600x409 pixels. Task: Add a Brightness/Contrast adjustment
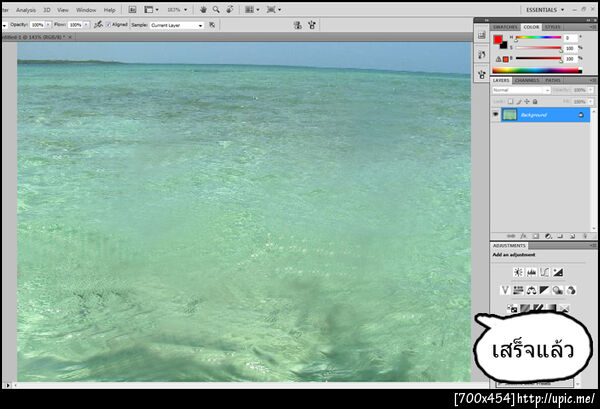click(518, 272)
